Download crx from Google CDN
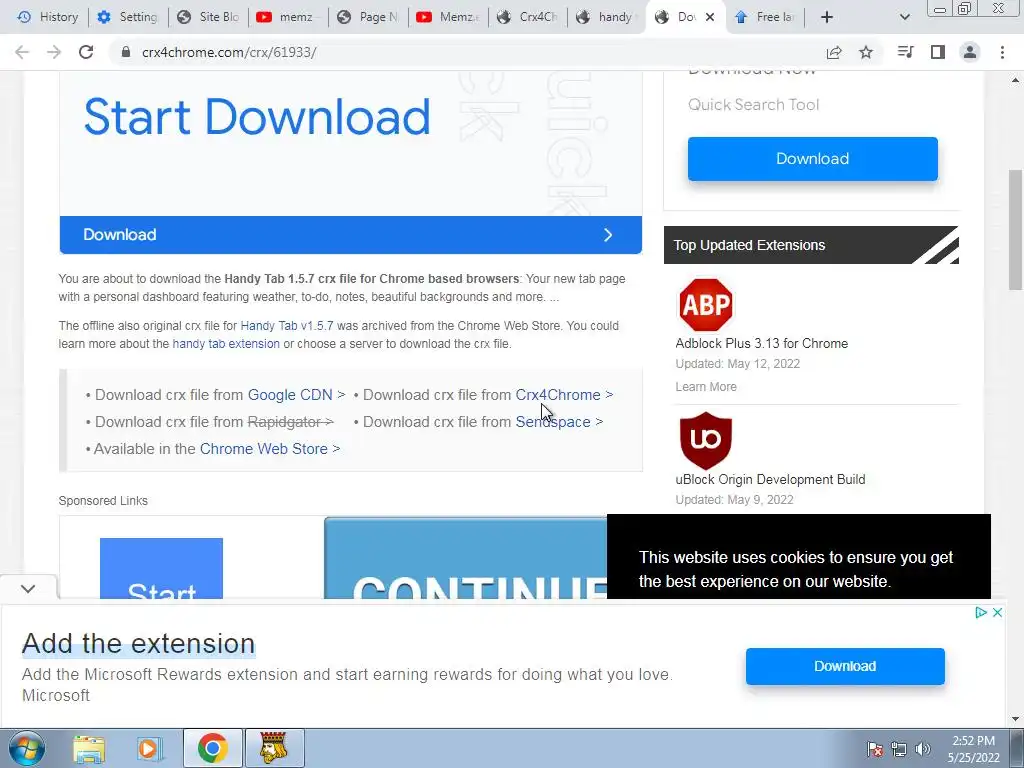Image resolution: width=1024 pixels, height=768 pixels. pyautogui.click(x=290, y=395)
